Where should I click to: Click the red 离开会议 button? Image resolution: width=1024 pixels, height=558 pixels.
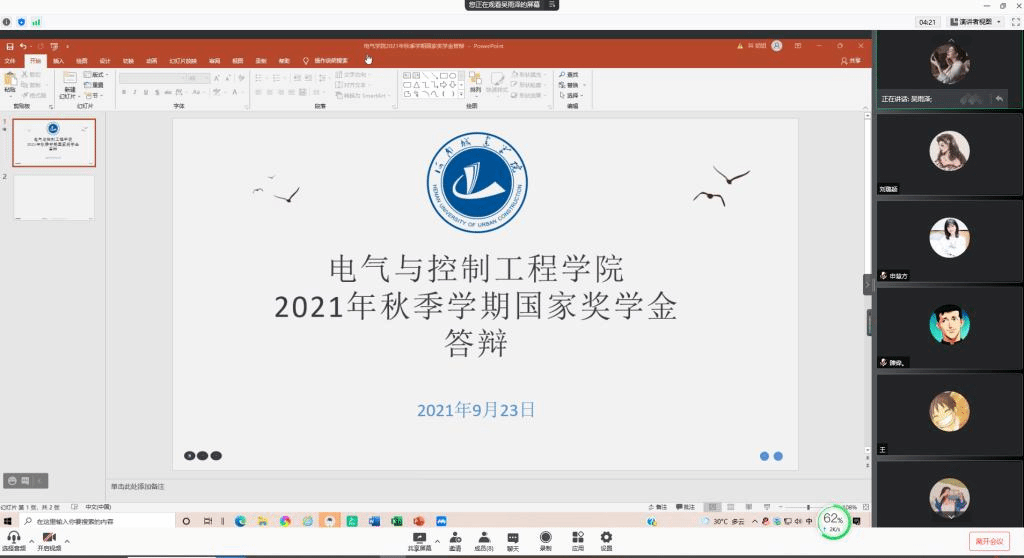[988, 541]
